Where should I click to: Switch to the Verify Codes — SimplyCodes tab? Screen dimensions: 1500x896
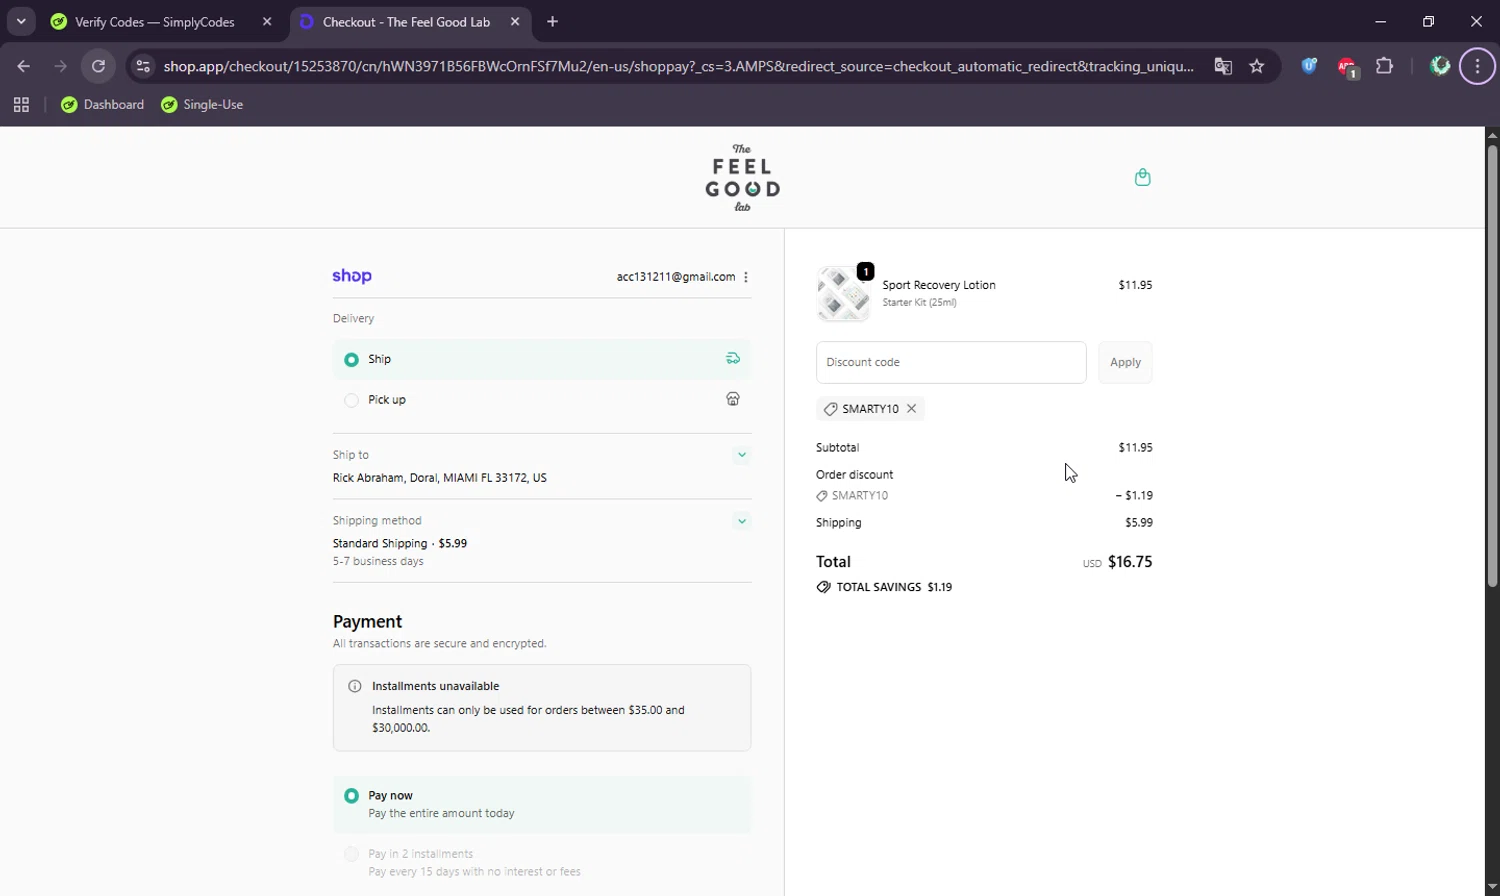156,21
